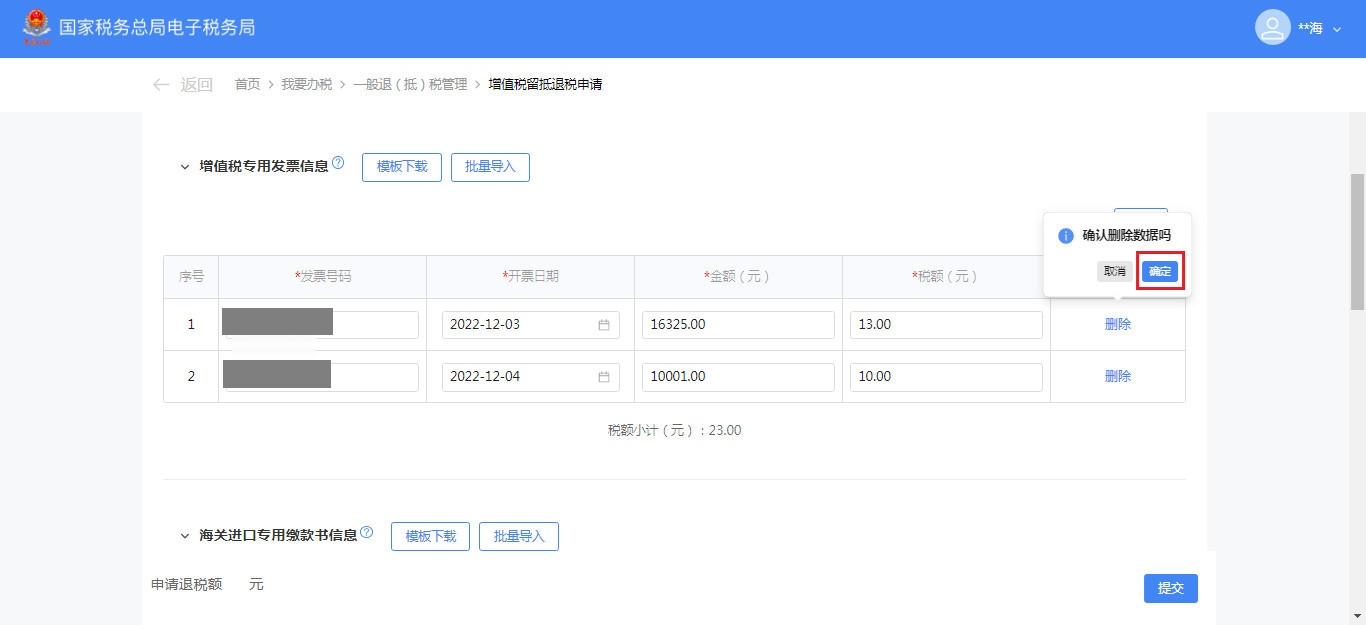Collapse 增值税专用发票信息 section
The image size is (1366, 625).
click(x=185, y=167)
